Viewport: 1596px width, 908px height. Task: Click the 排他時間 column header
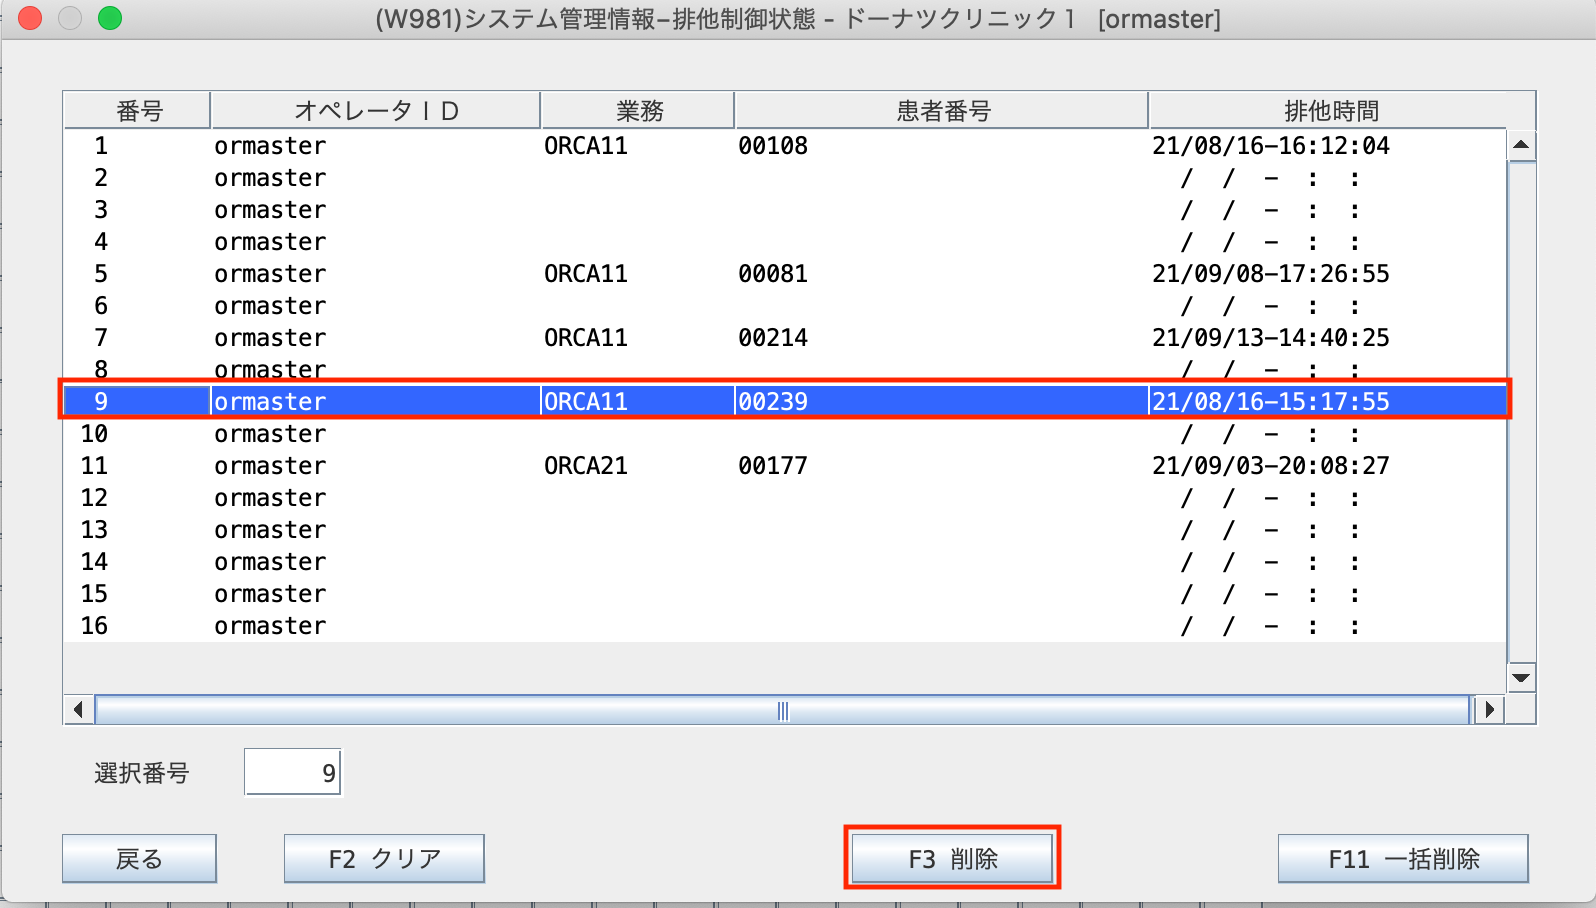(1330, 111)
